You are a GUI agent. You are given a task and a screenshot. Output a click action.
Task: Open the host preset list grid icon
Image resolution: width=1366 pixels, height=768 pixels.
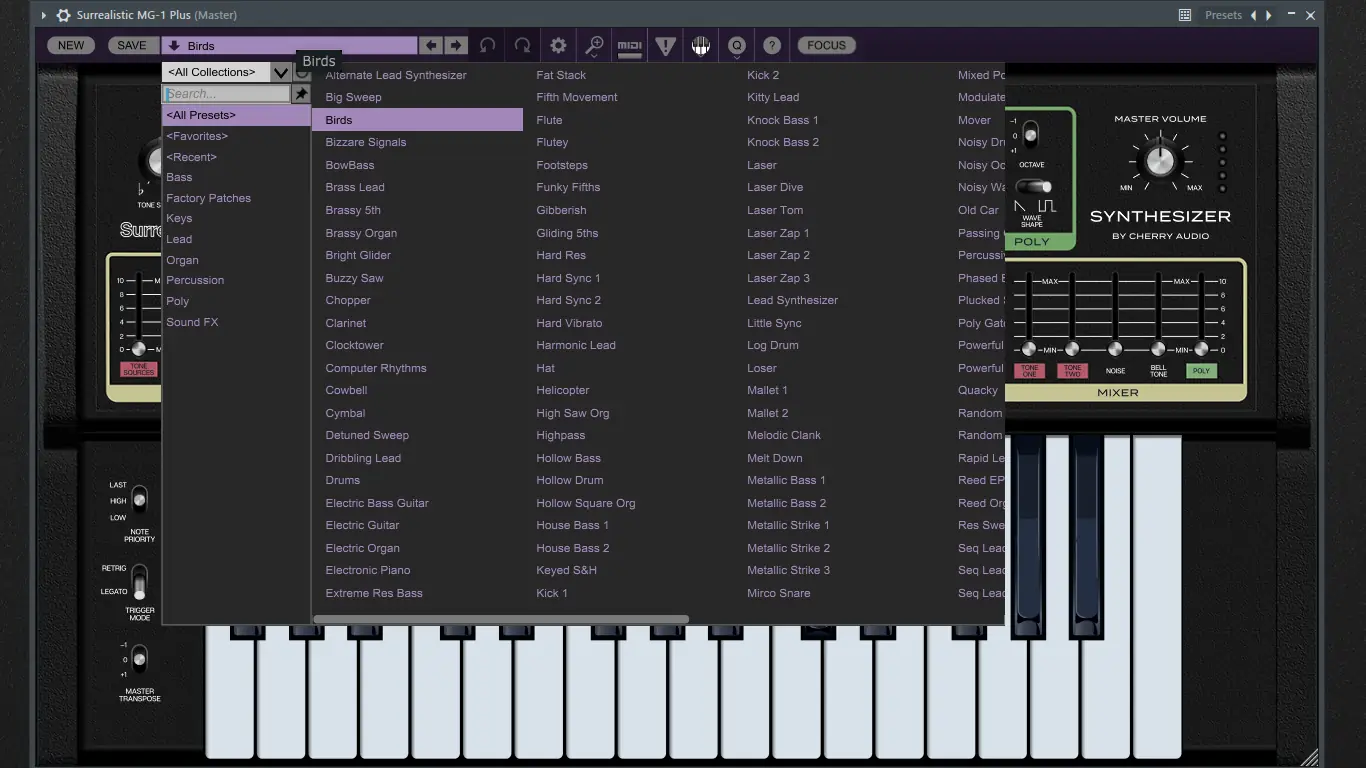point(1185,15)
